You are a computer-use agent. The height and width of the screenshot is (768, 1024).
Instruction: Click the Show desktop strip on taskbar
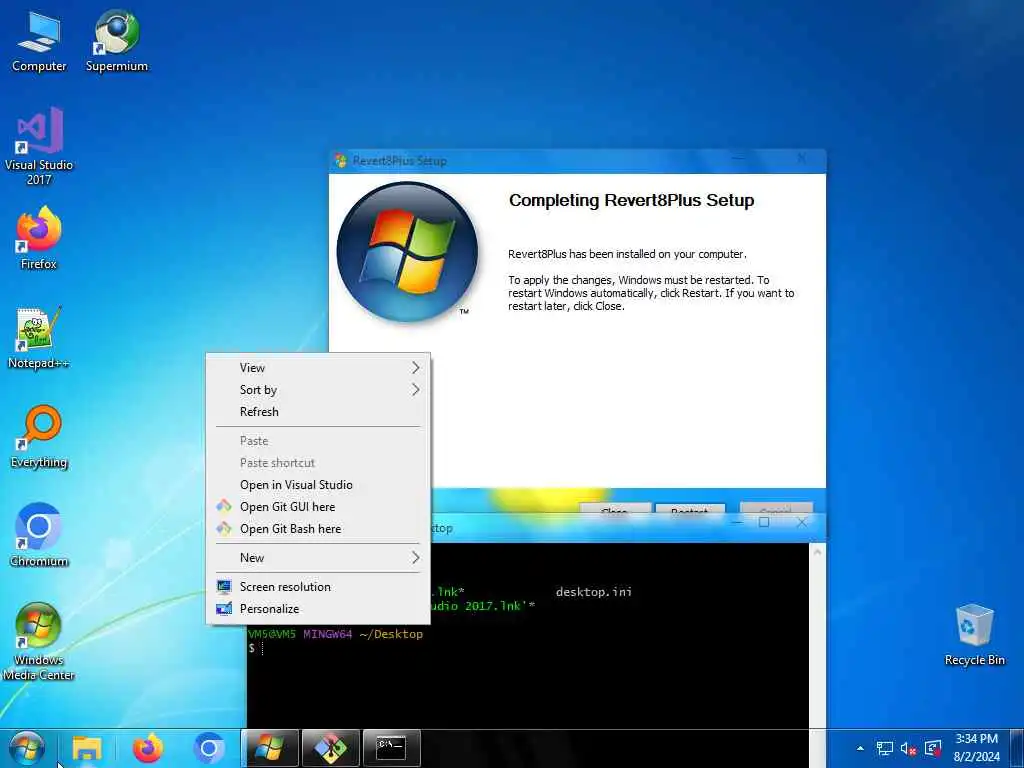click(x=1017, y=748)
